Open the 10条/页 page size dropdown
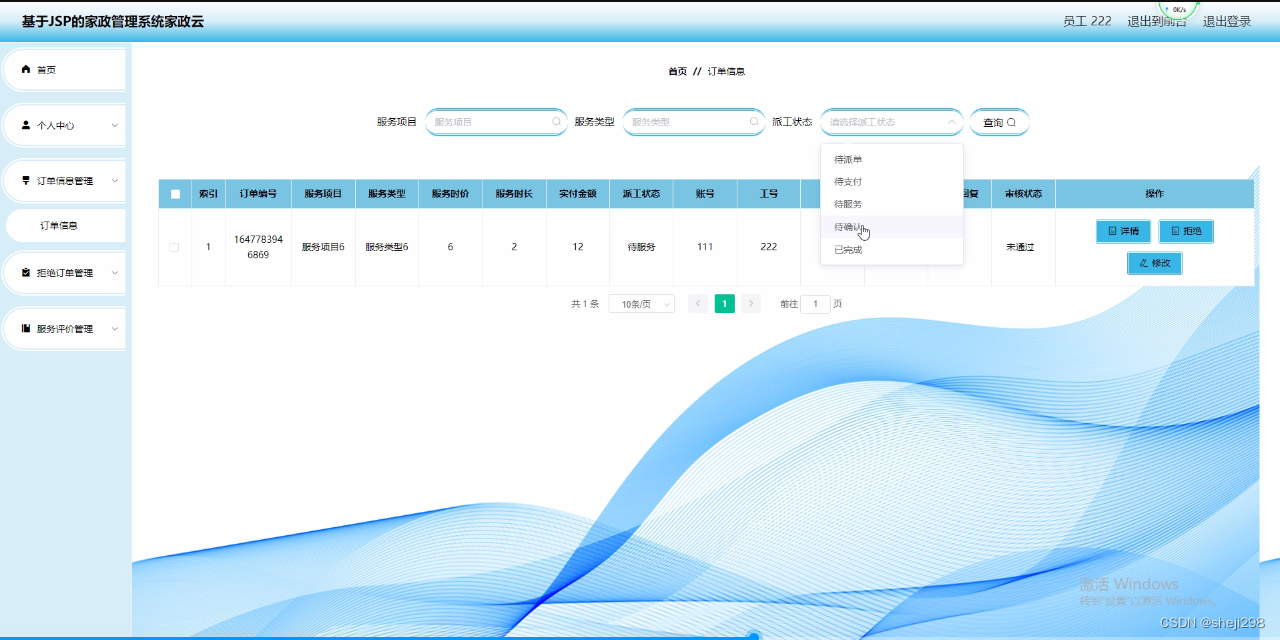 pos(640,303)
